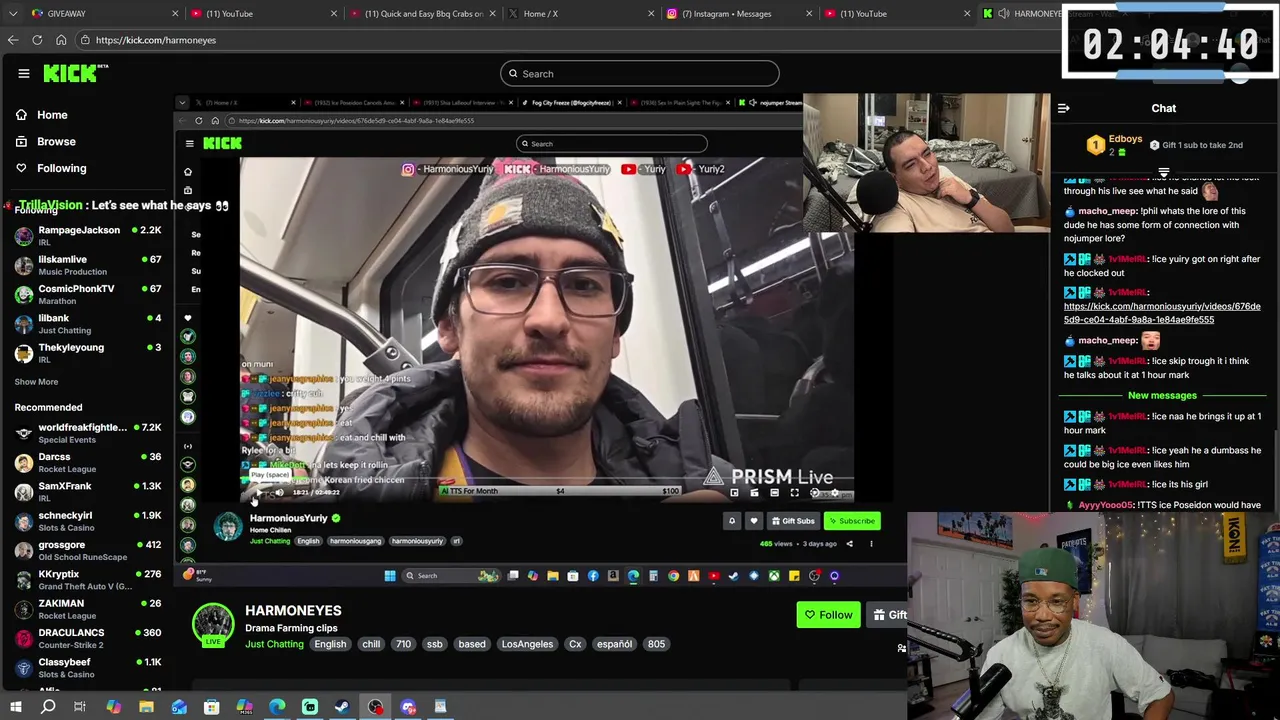Collapse the chat panel with arrow icon
Image resolution: width=1280 pixels, height=720 pixels.
pos(1064,108)
